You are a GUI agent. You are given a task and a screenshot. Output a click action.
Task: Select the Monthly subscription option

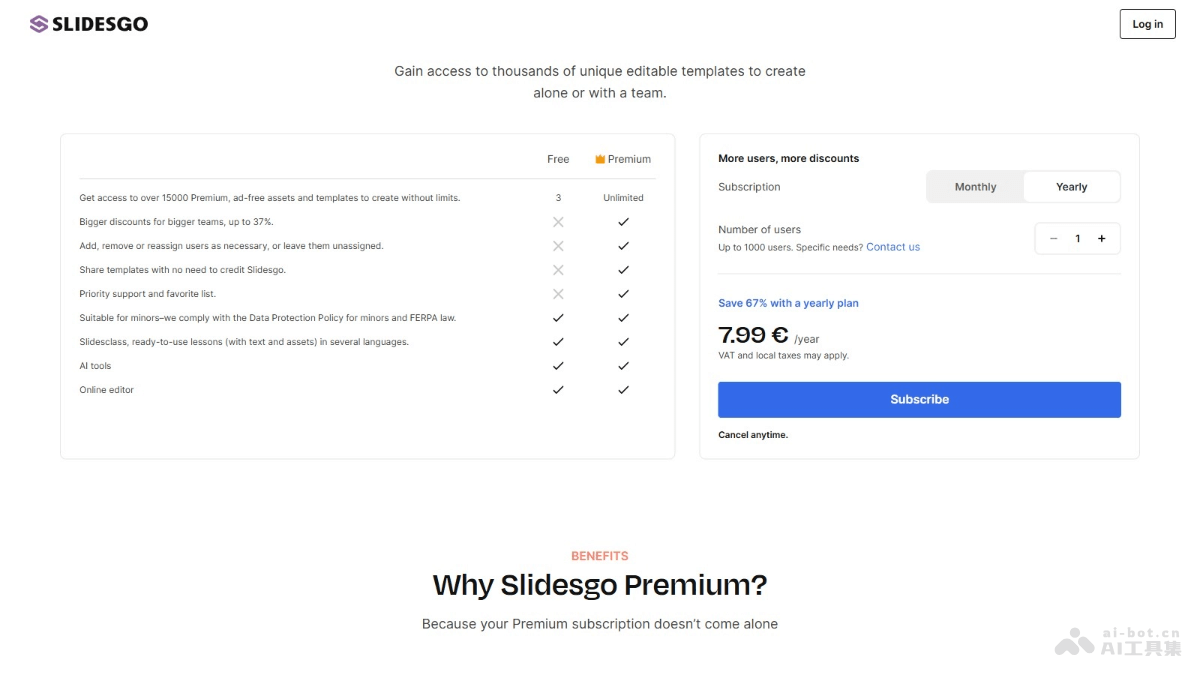point(974,186)
